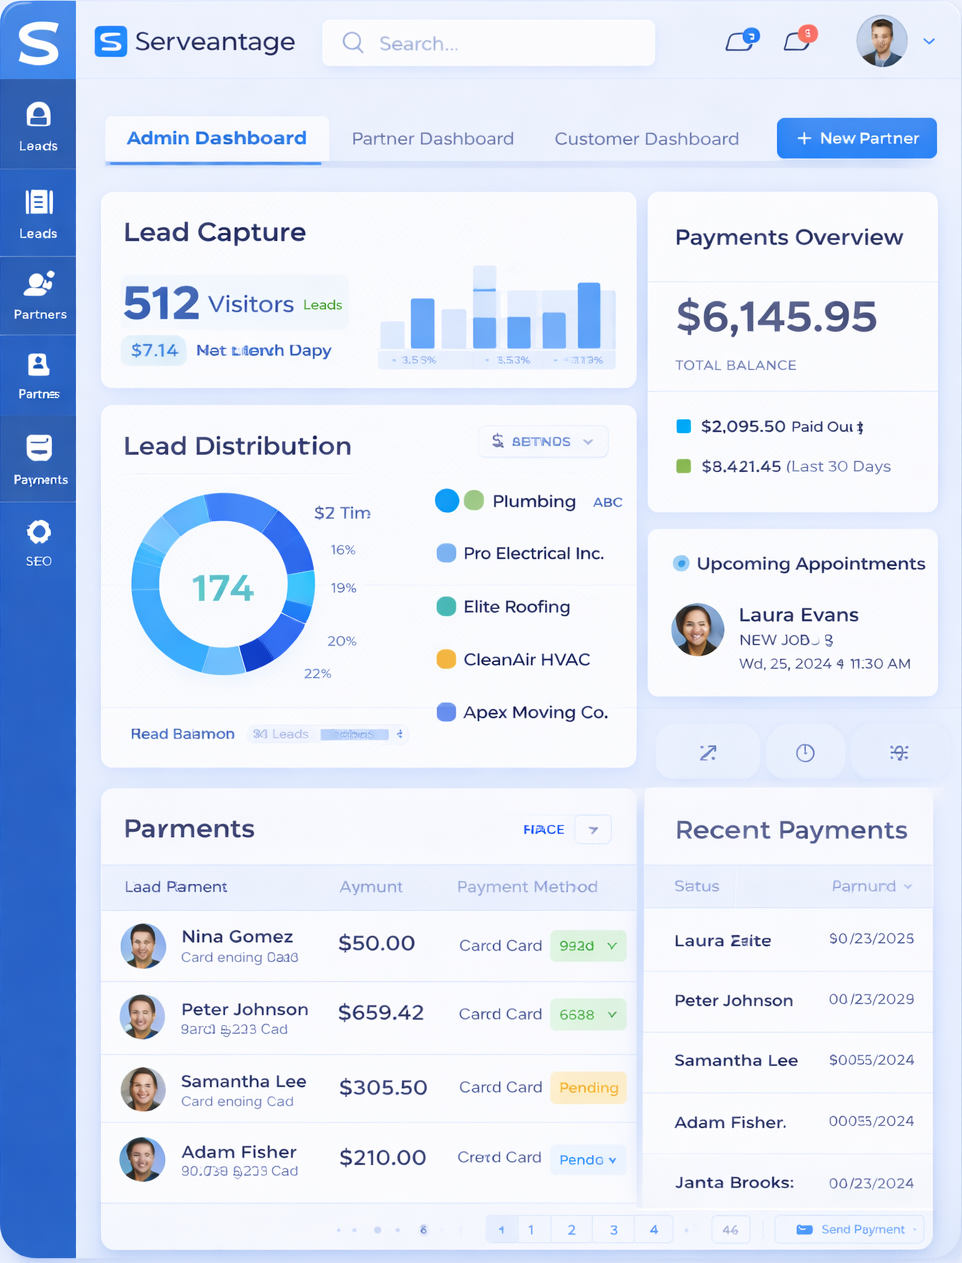Click the blue Paid Out color swatch
The height and width of the screenshot is (1263, 962).
click(684, 427)
